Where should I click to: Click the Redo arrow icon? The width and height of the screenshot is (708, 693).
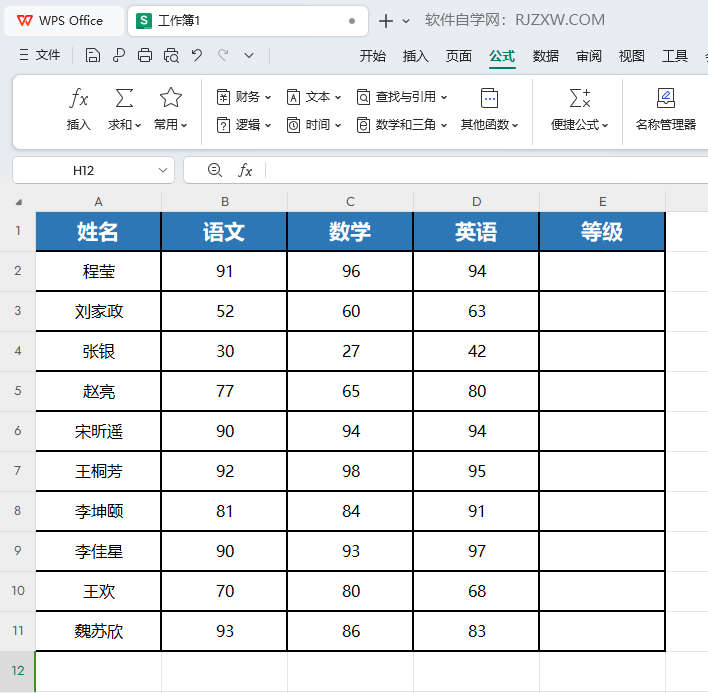tap(223, 55)
